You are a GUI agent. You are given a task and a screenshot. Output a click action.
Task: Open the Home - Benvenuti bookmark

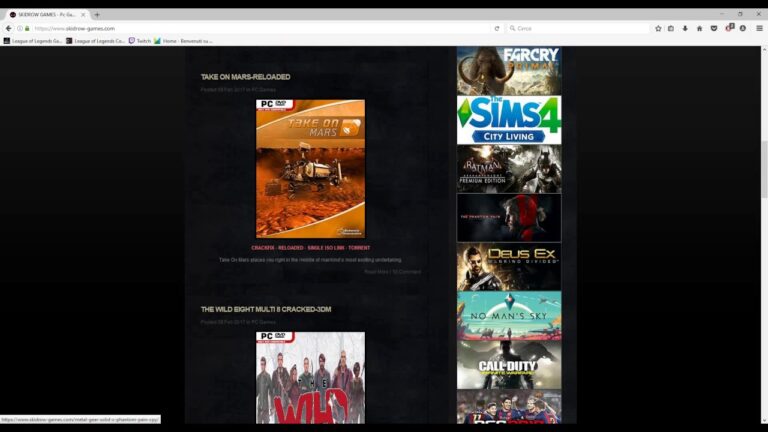(x=183, y=41)
